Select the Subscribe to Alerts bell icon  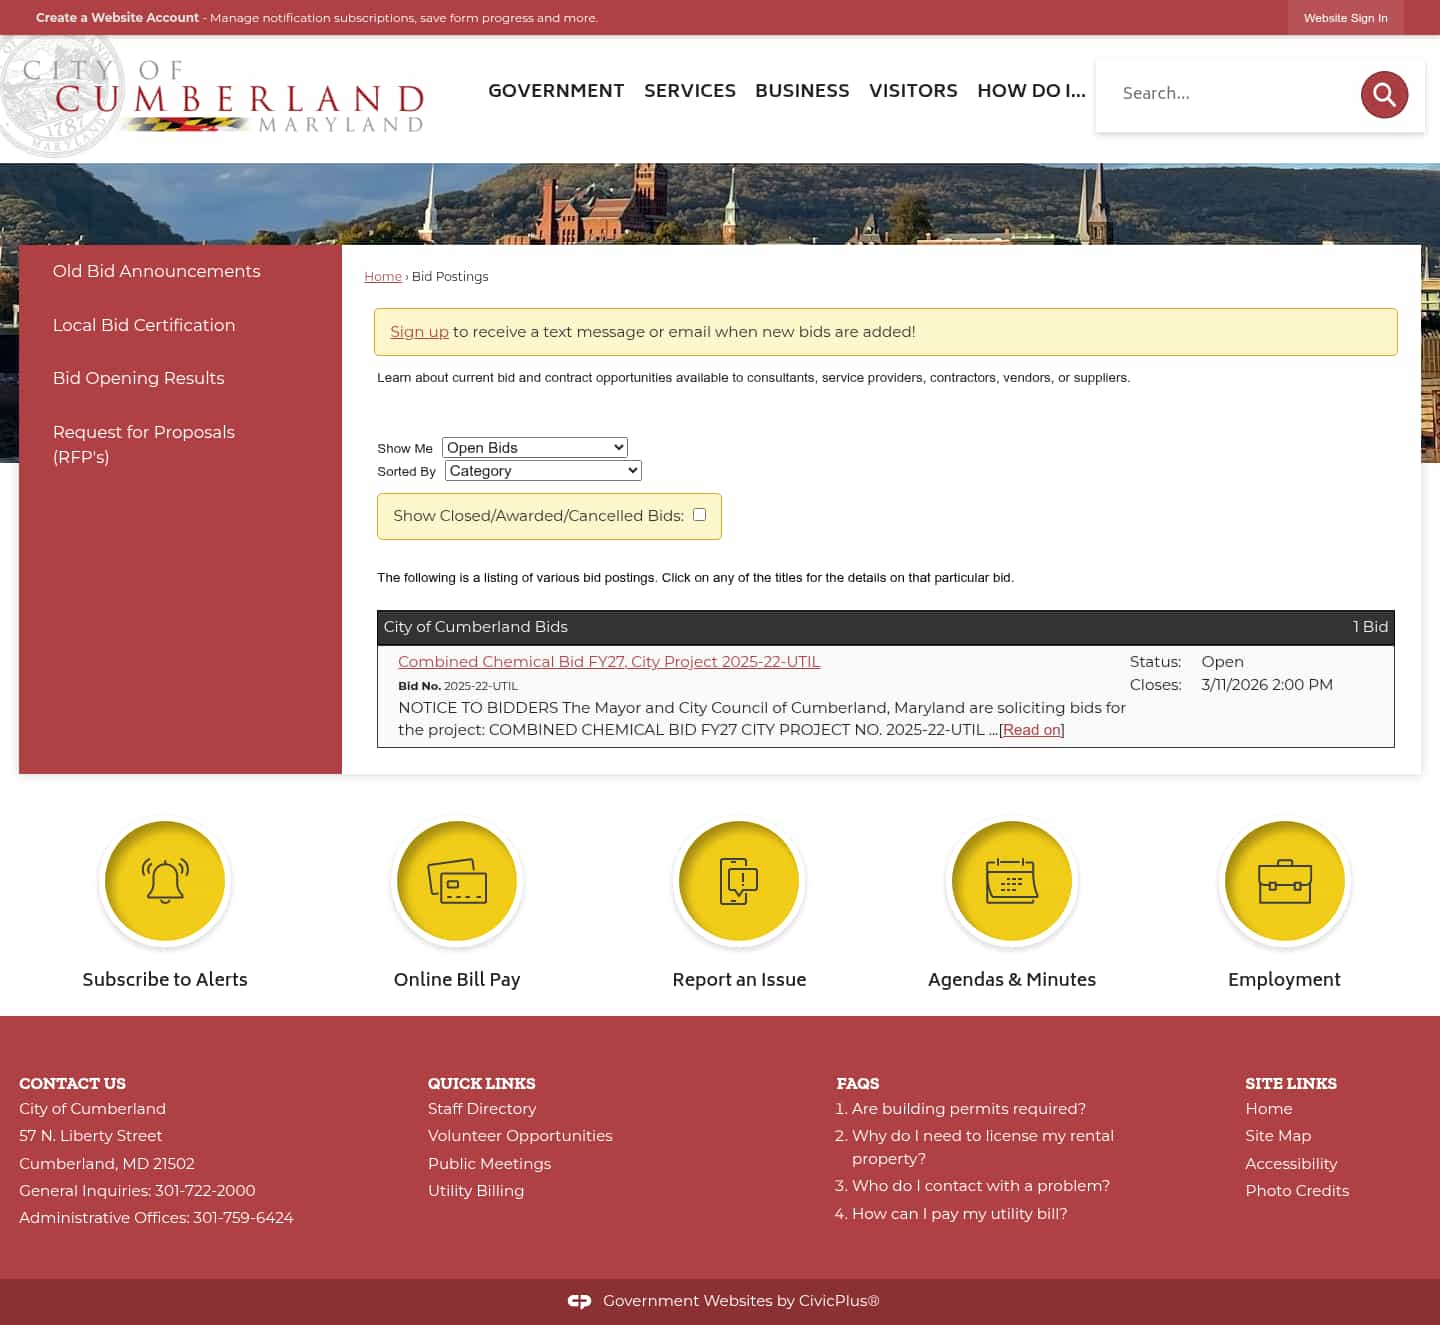165,881
